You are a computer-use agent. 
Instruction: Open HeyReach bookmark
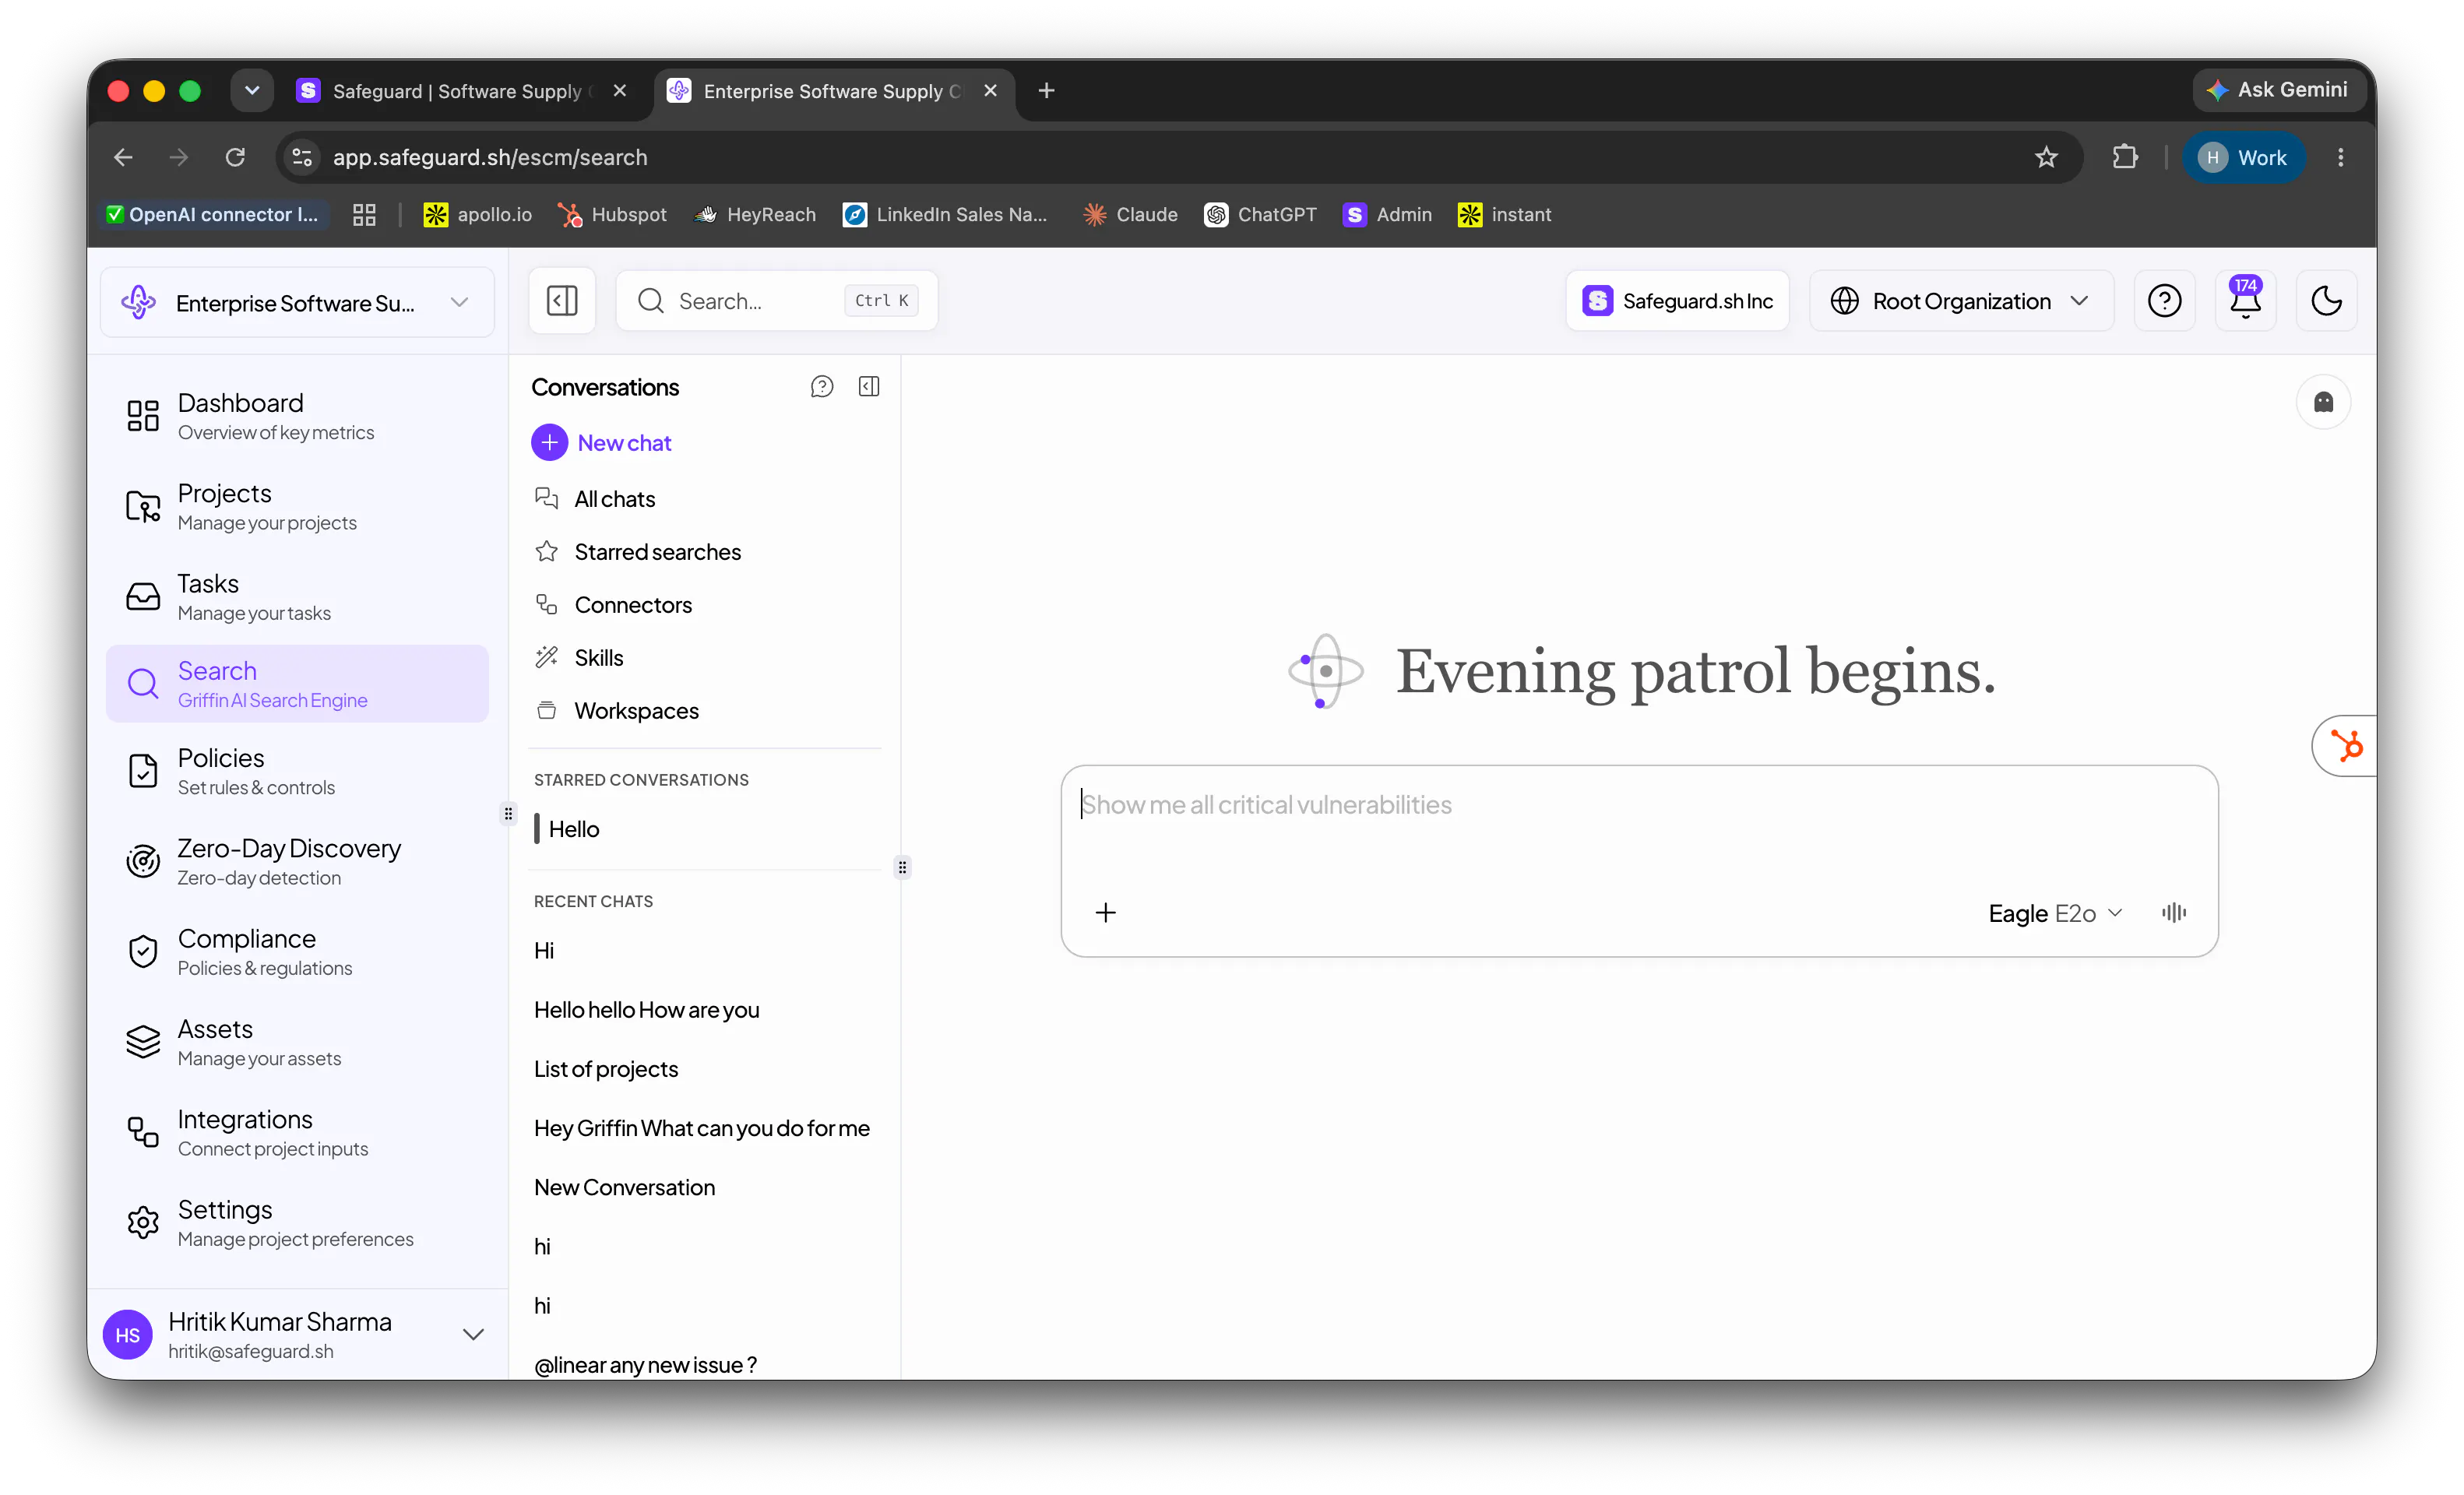tap(756, 214)
